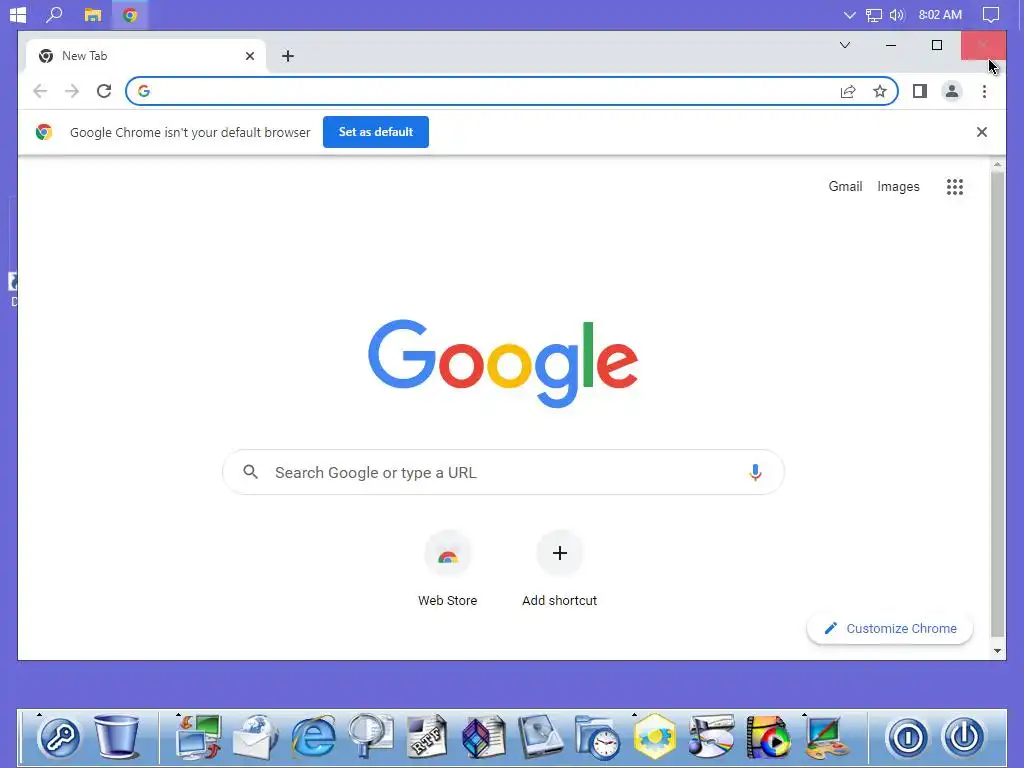The image size is (1024, 768).
Task: Open the Windows Start menu
Action: pyautogui.click(x=18, y=14)
